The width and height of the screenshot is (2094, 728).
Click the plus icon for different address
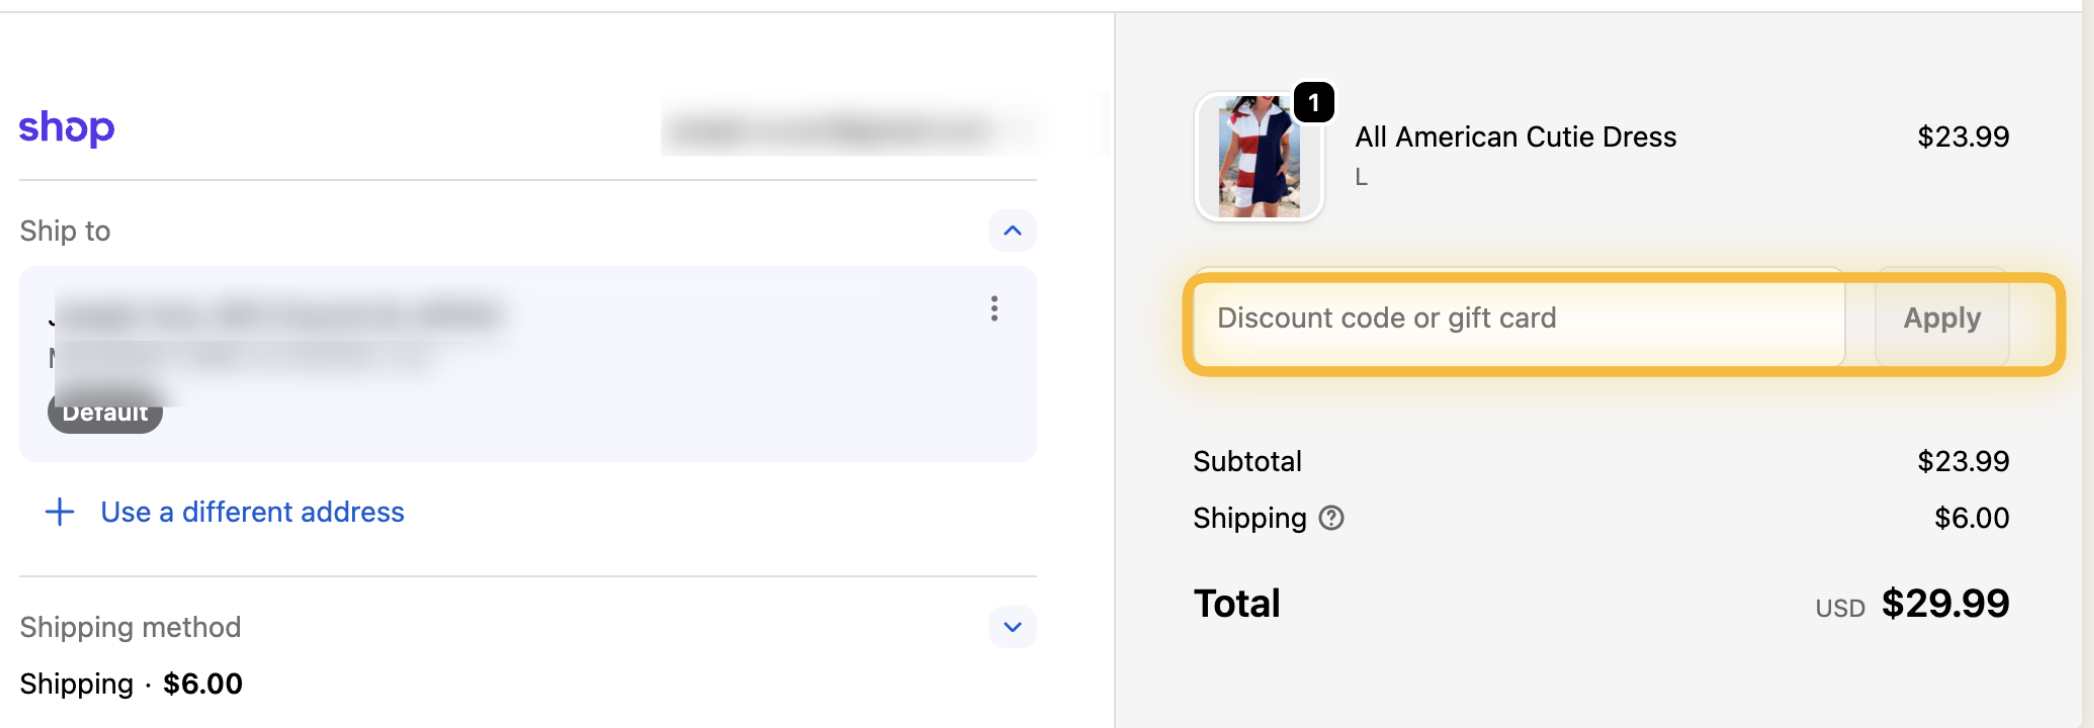60,512
